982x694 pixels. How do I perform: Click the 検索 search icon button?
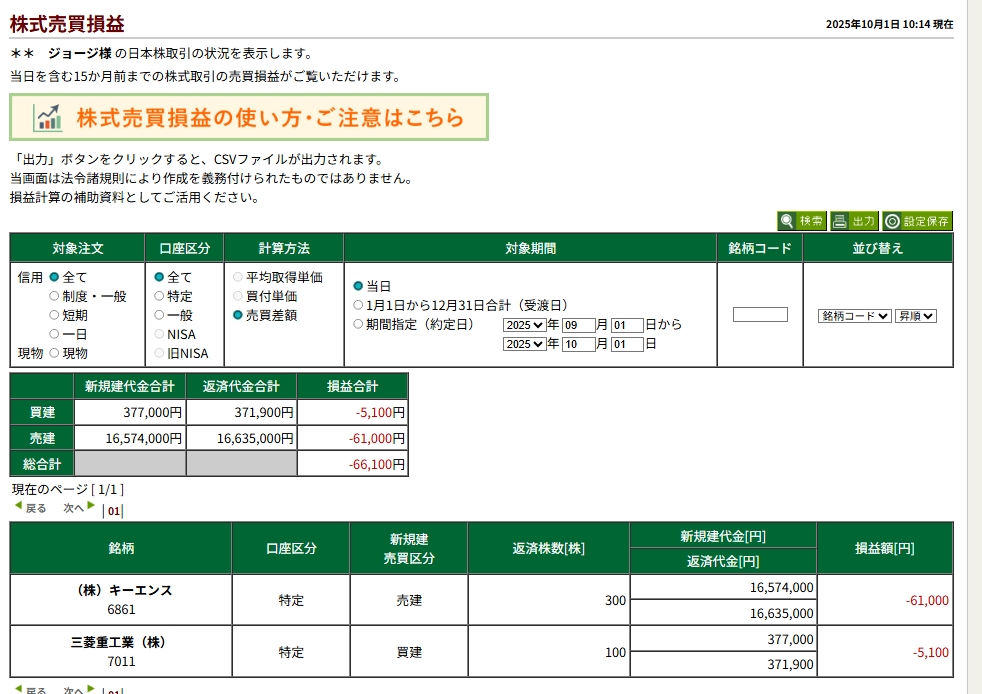click(x=802, y=221)
